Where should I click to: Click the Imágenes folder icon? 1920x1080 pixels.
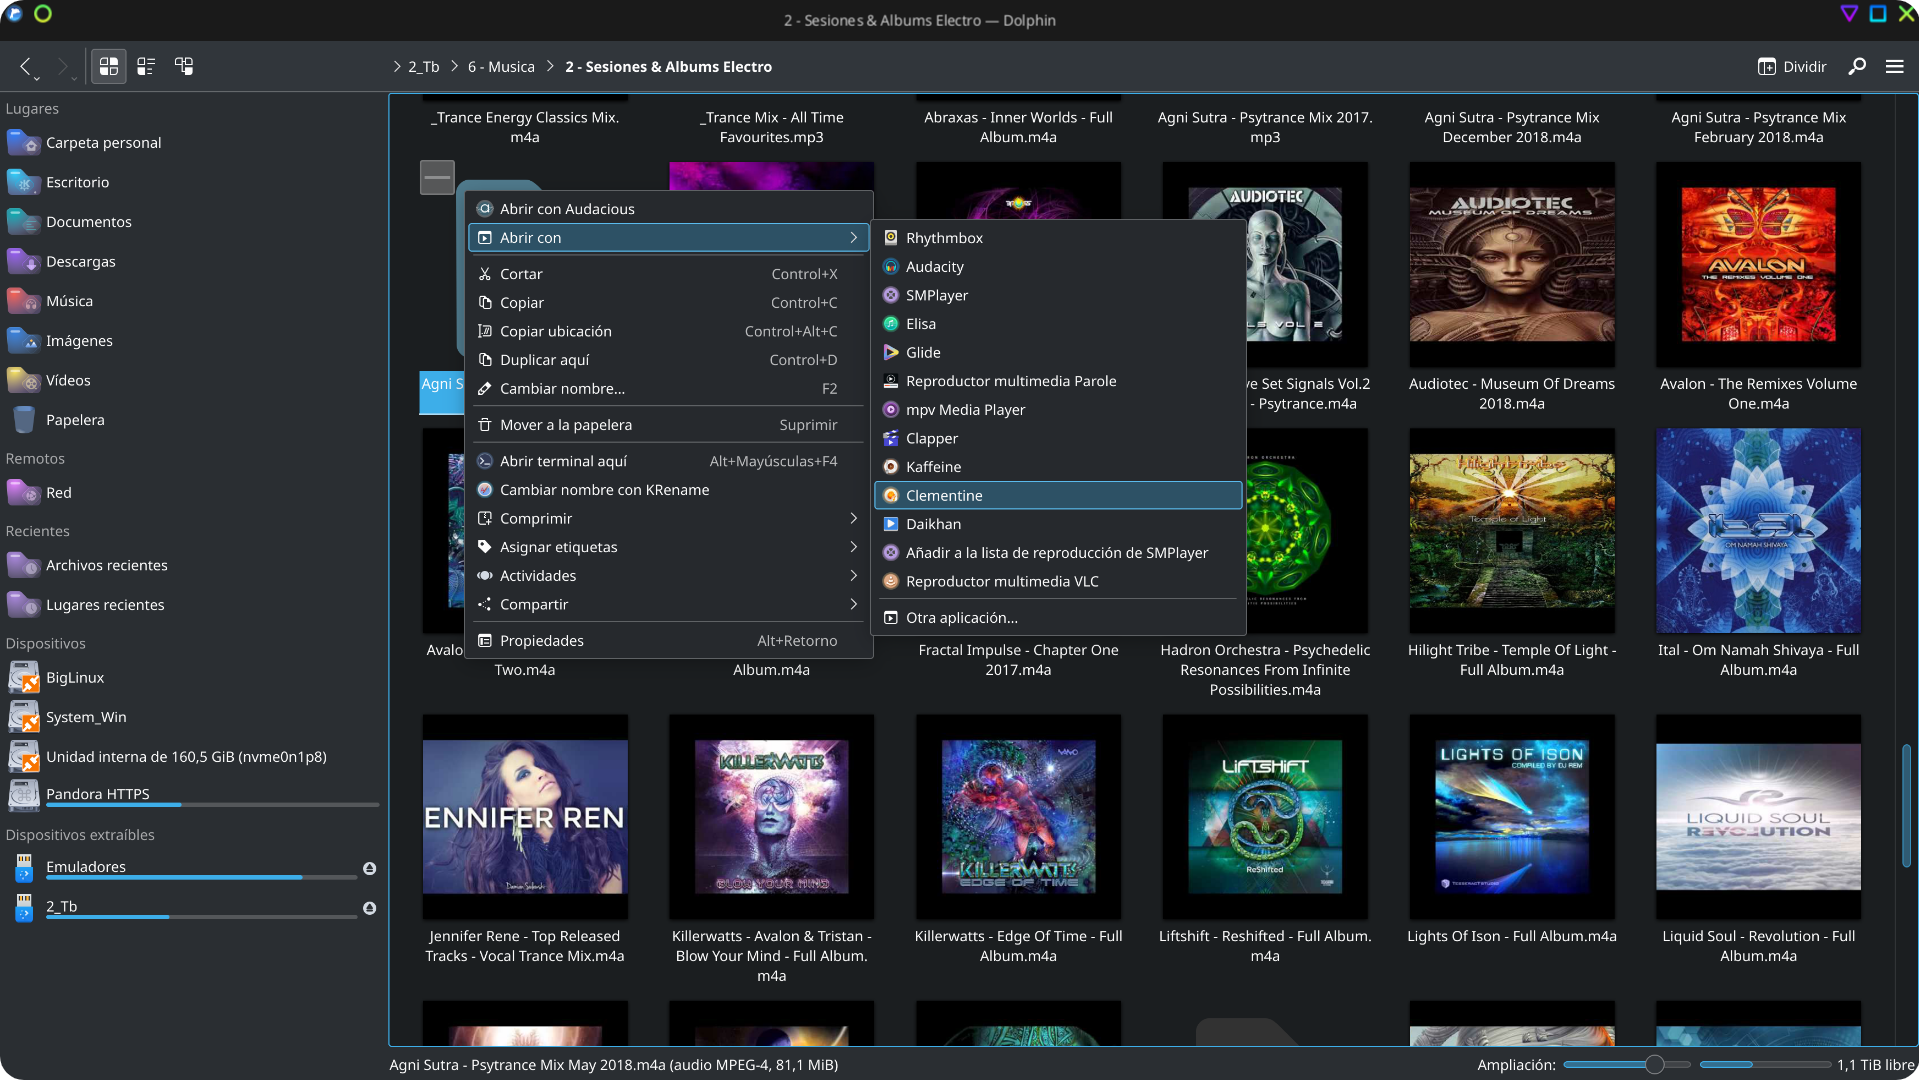[x=23, y=341]
